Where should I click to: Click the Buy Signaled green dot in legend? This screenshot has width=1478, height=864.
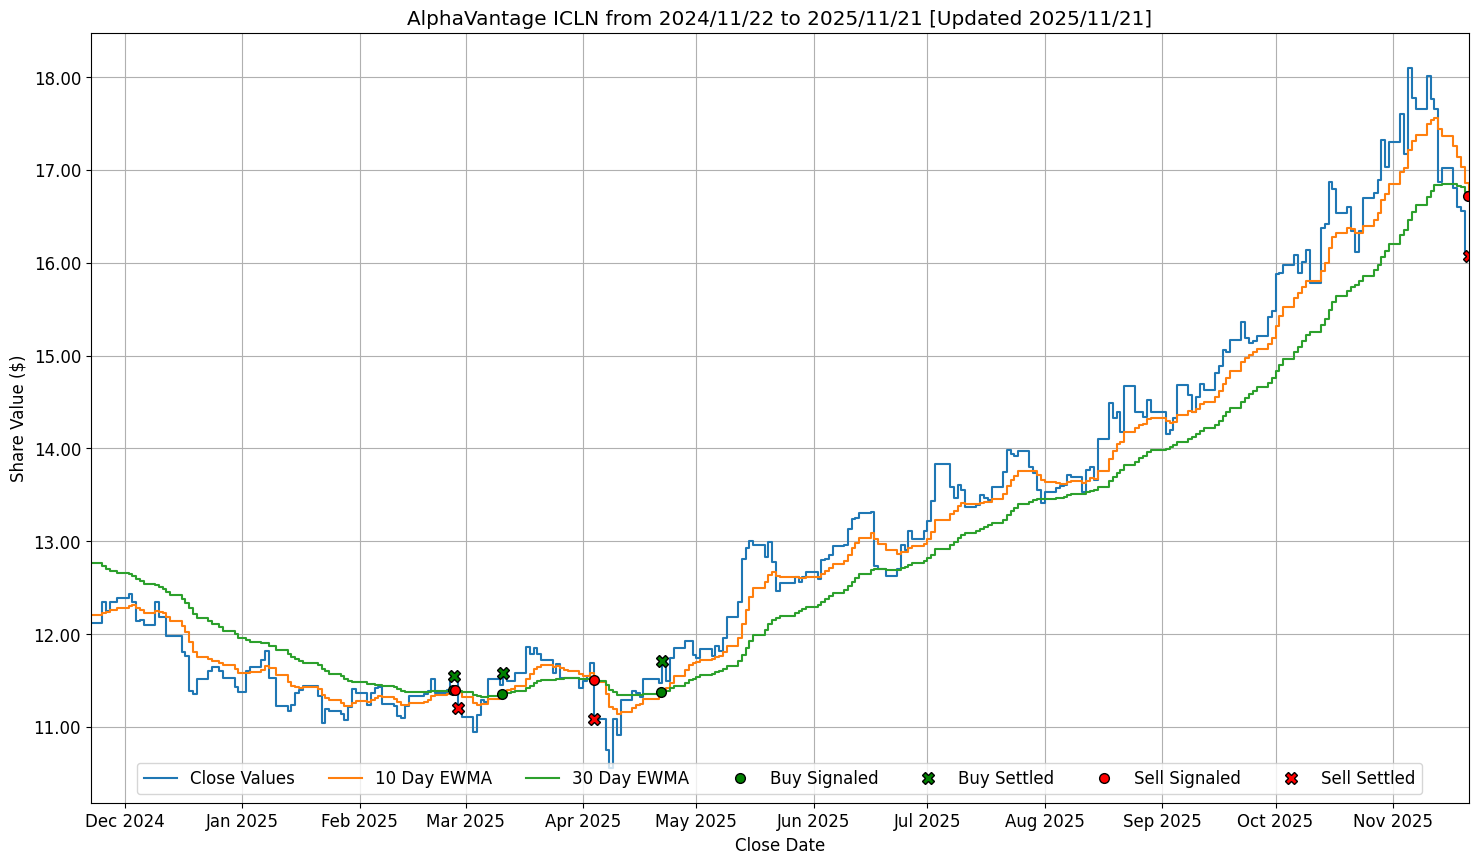[x=740, y=778]
